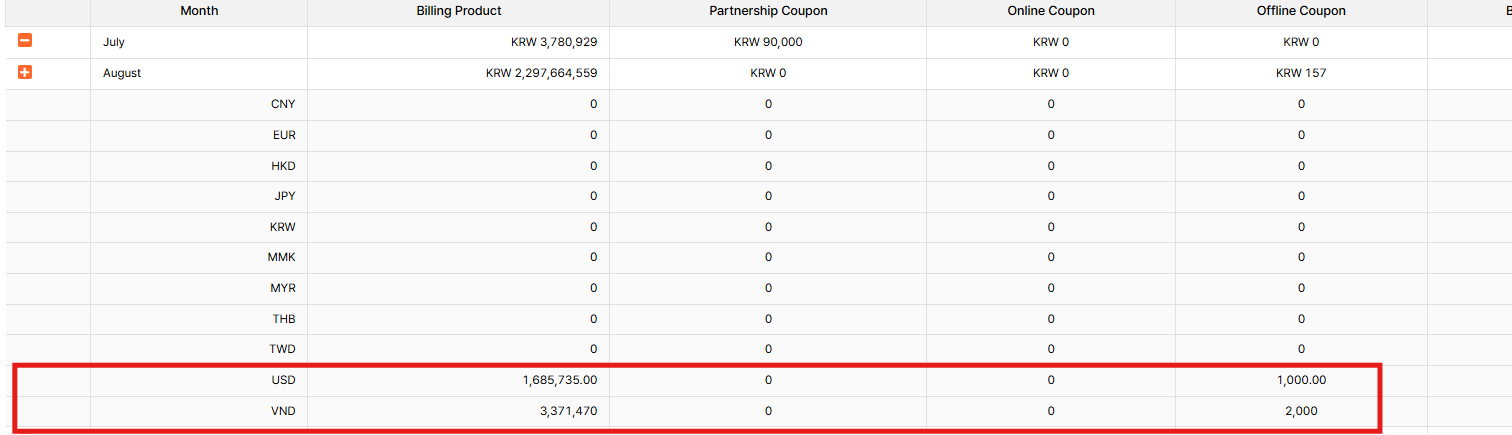Select the VND currency row label

point(283,411)
